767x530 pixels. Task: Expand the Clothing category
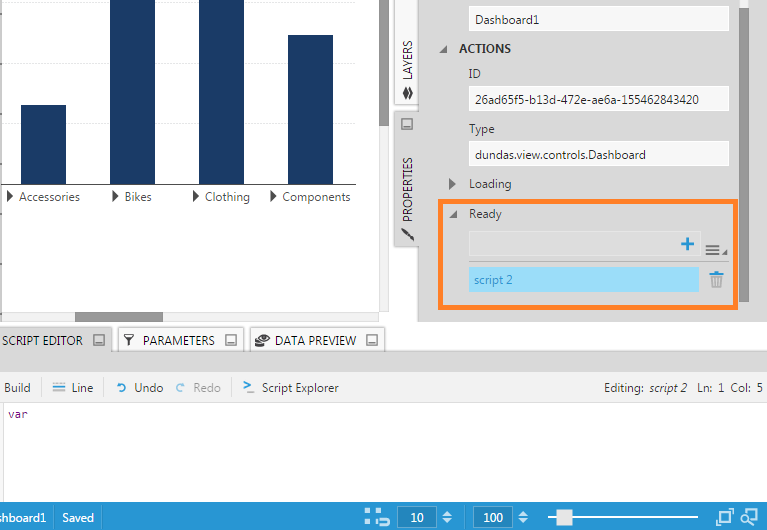click(196, 196)
